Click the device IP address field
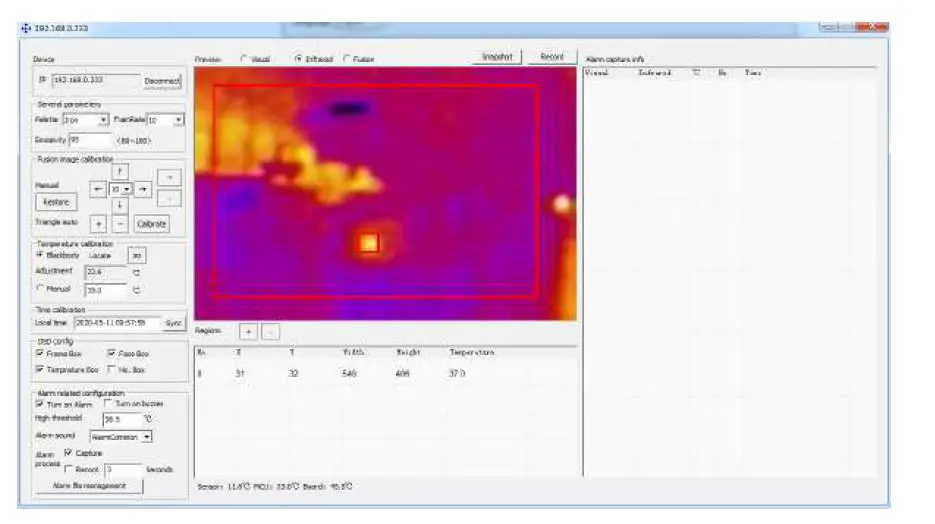Image resolution: width=935 pixels, height=524 pixels. pyautogui.click(x=96, y=80)
